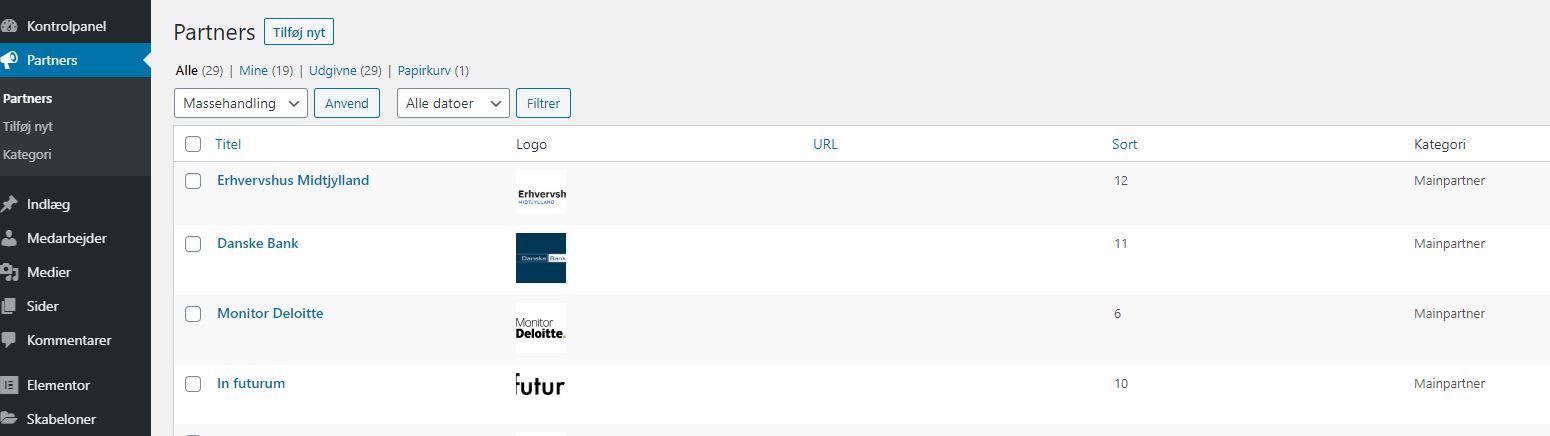Open the Monitor Deloitte logo thumbnail
Viewport: 1550px width, 436px height.
(x=541, y=328)
